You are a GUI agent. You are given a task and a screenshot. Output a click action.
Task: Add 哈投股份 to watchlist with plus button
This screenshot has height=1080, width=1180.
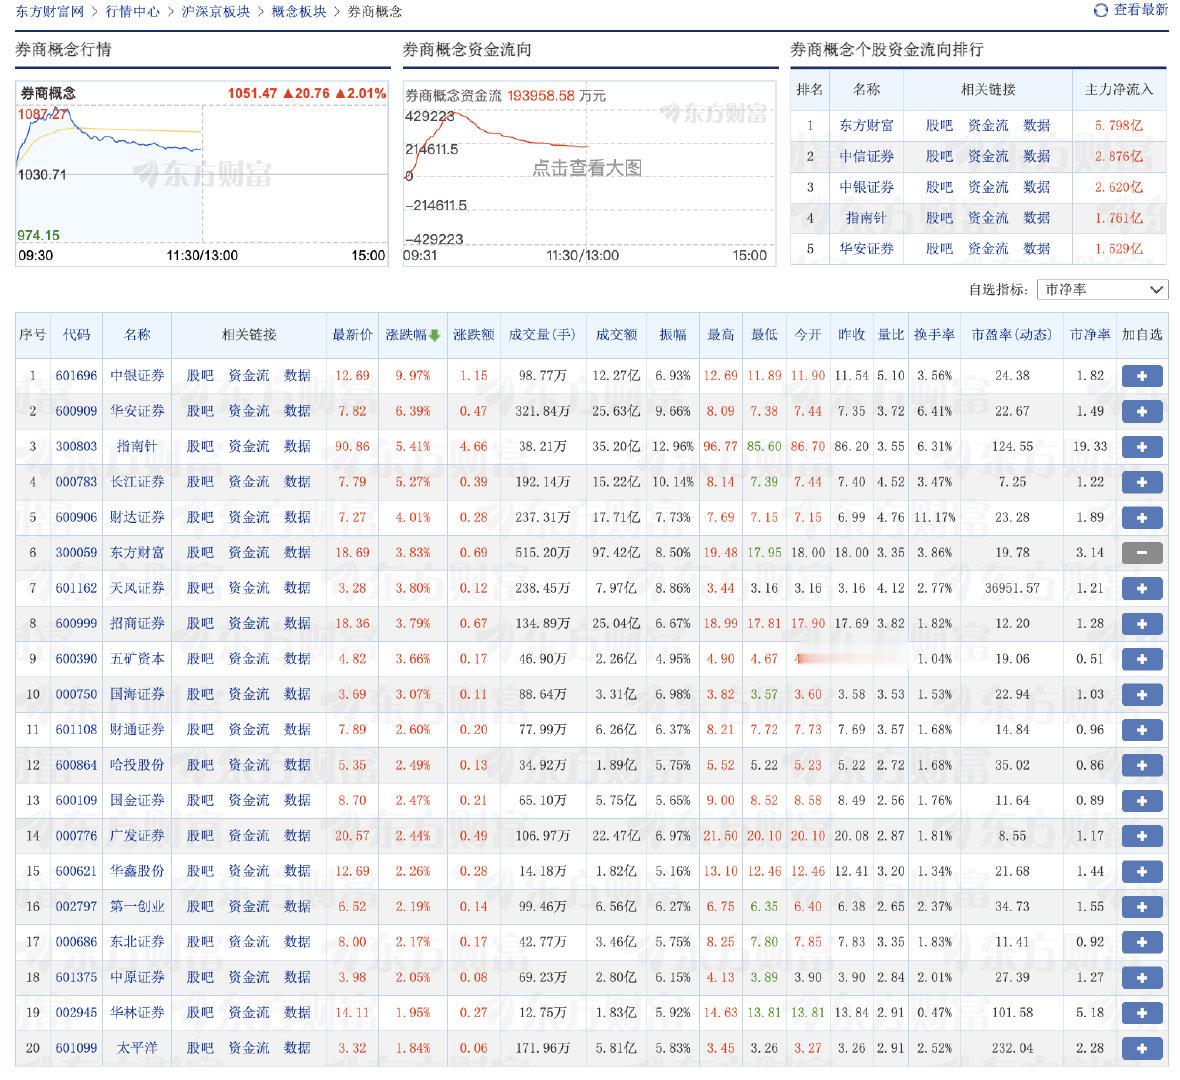1142,765
